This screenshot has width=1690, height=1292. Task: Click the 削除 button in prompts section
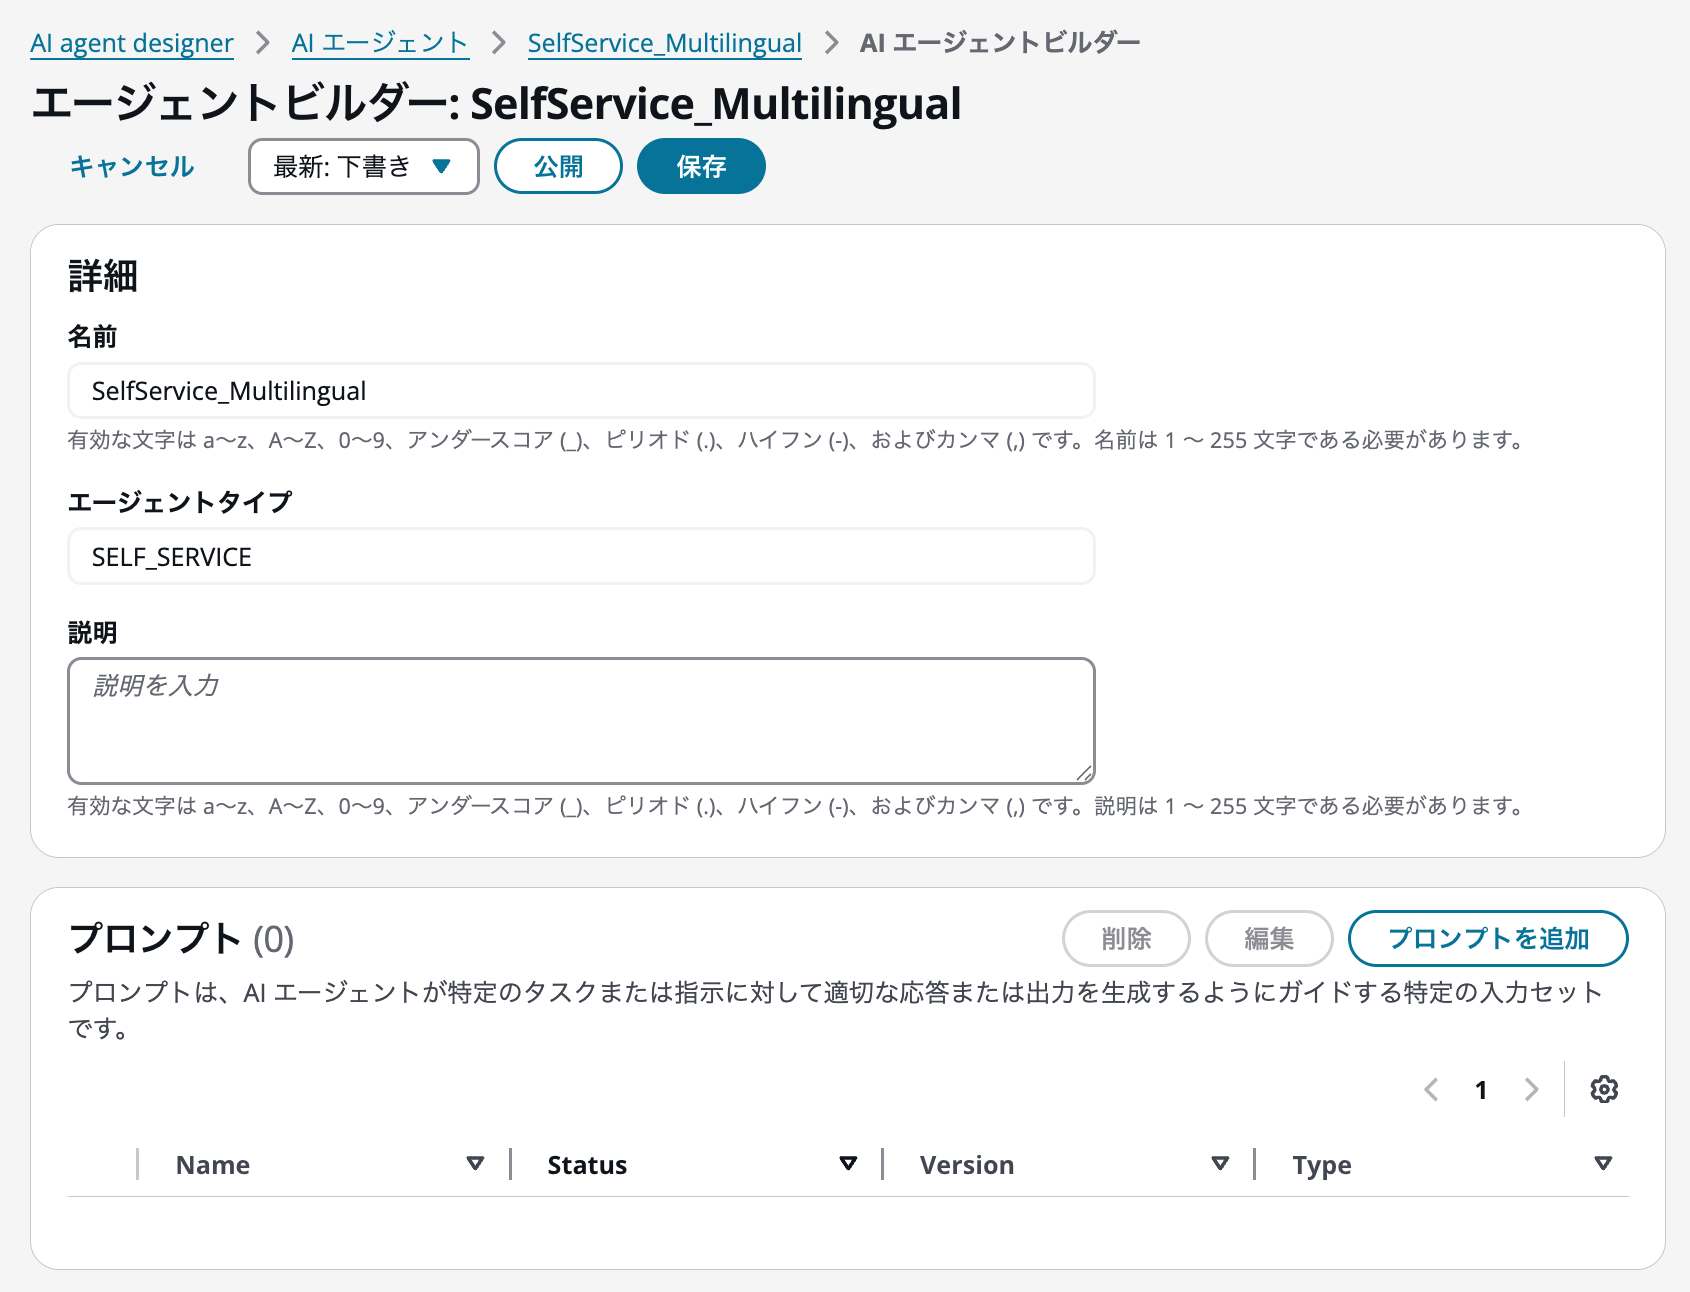(1126, 938)
